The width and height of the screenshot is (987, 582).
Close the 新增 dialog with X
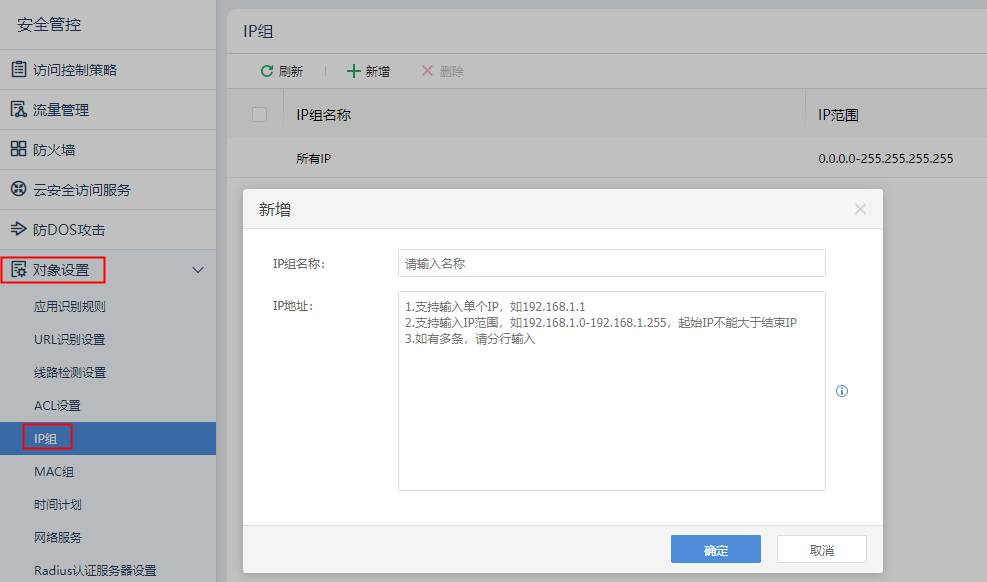coord(860,209)
